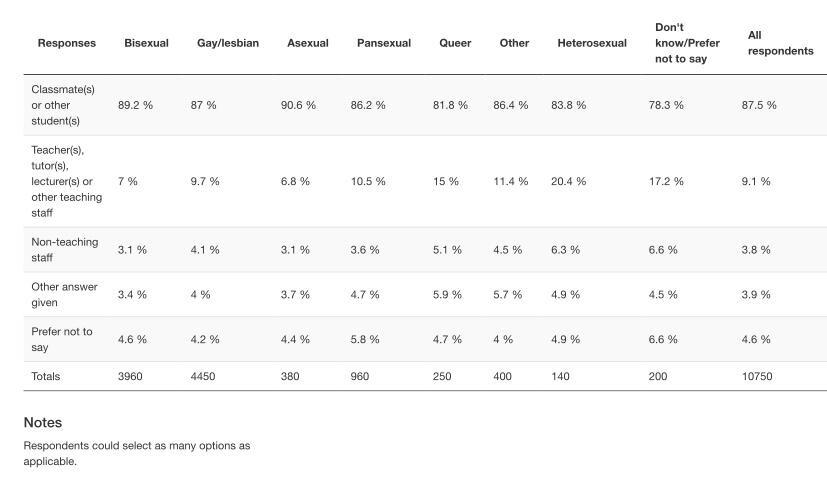Click the Heterosexual column header
Screen dimensions: 827x495
(592, 43)
